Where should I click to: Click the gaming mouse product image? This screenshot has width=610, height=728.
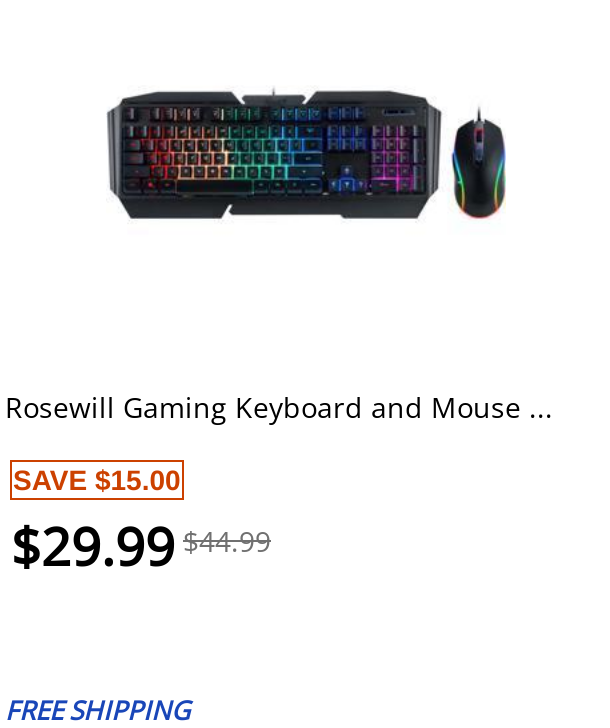point(479,162)
